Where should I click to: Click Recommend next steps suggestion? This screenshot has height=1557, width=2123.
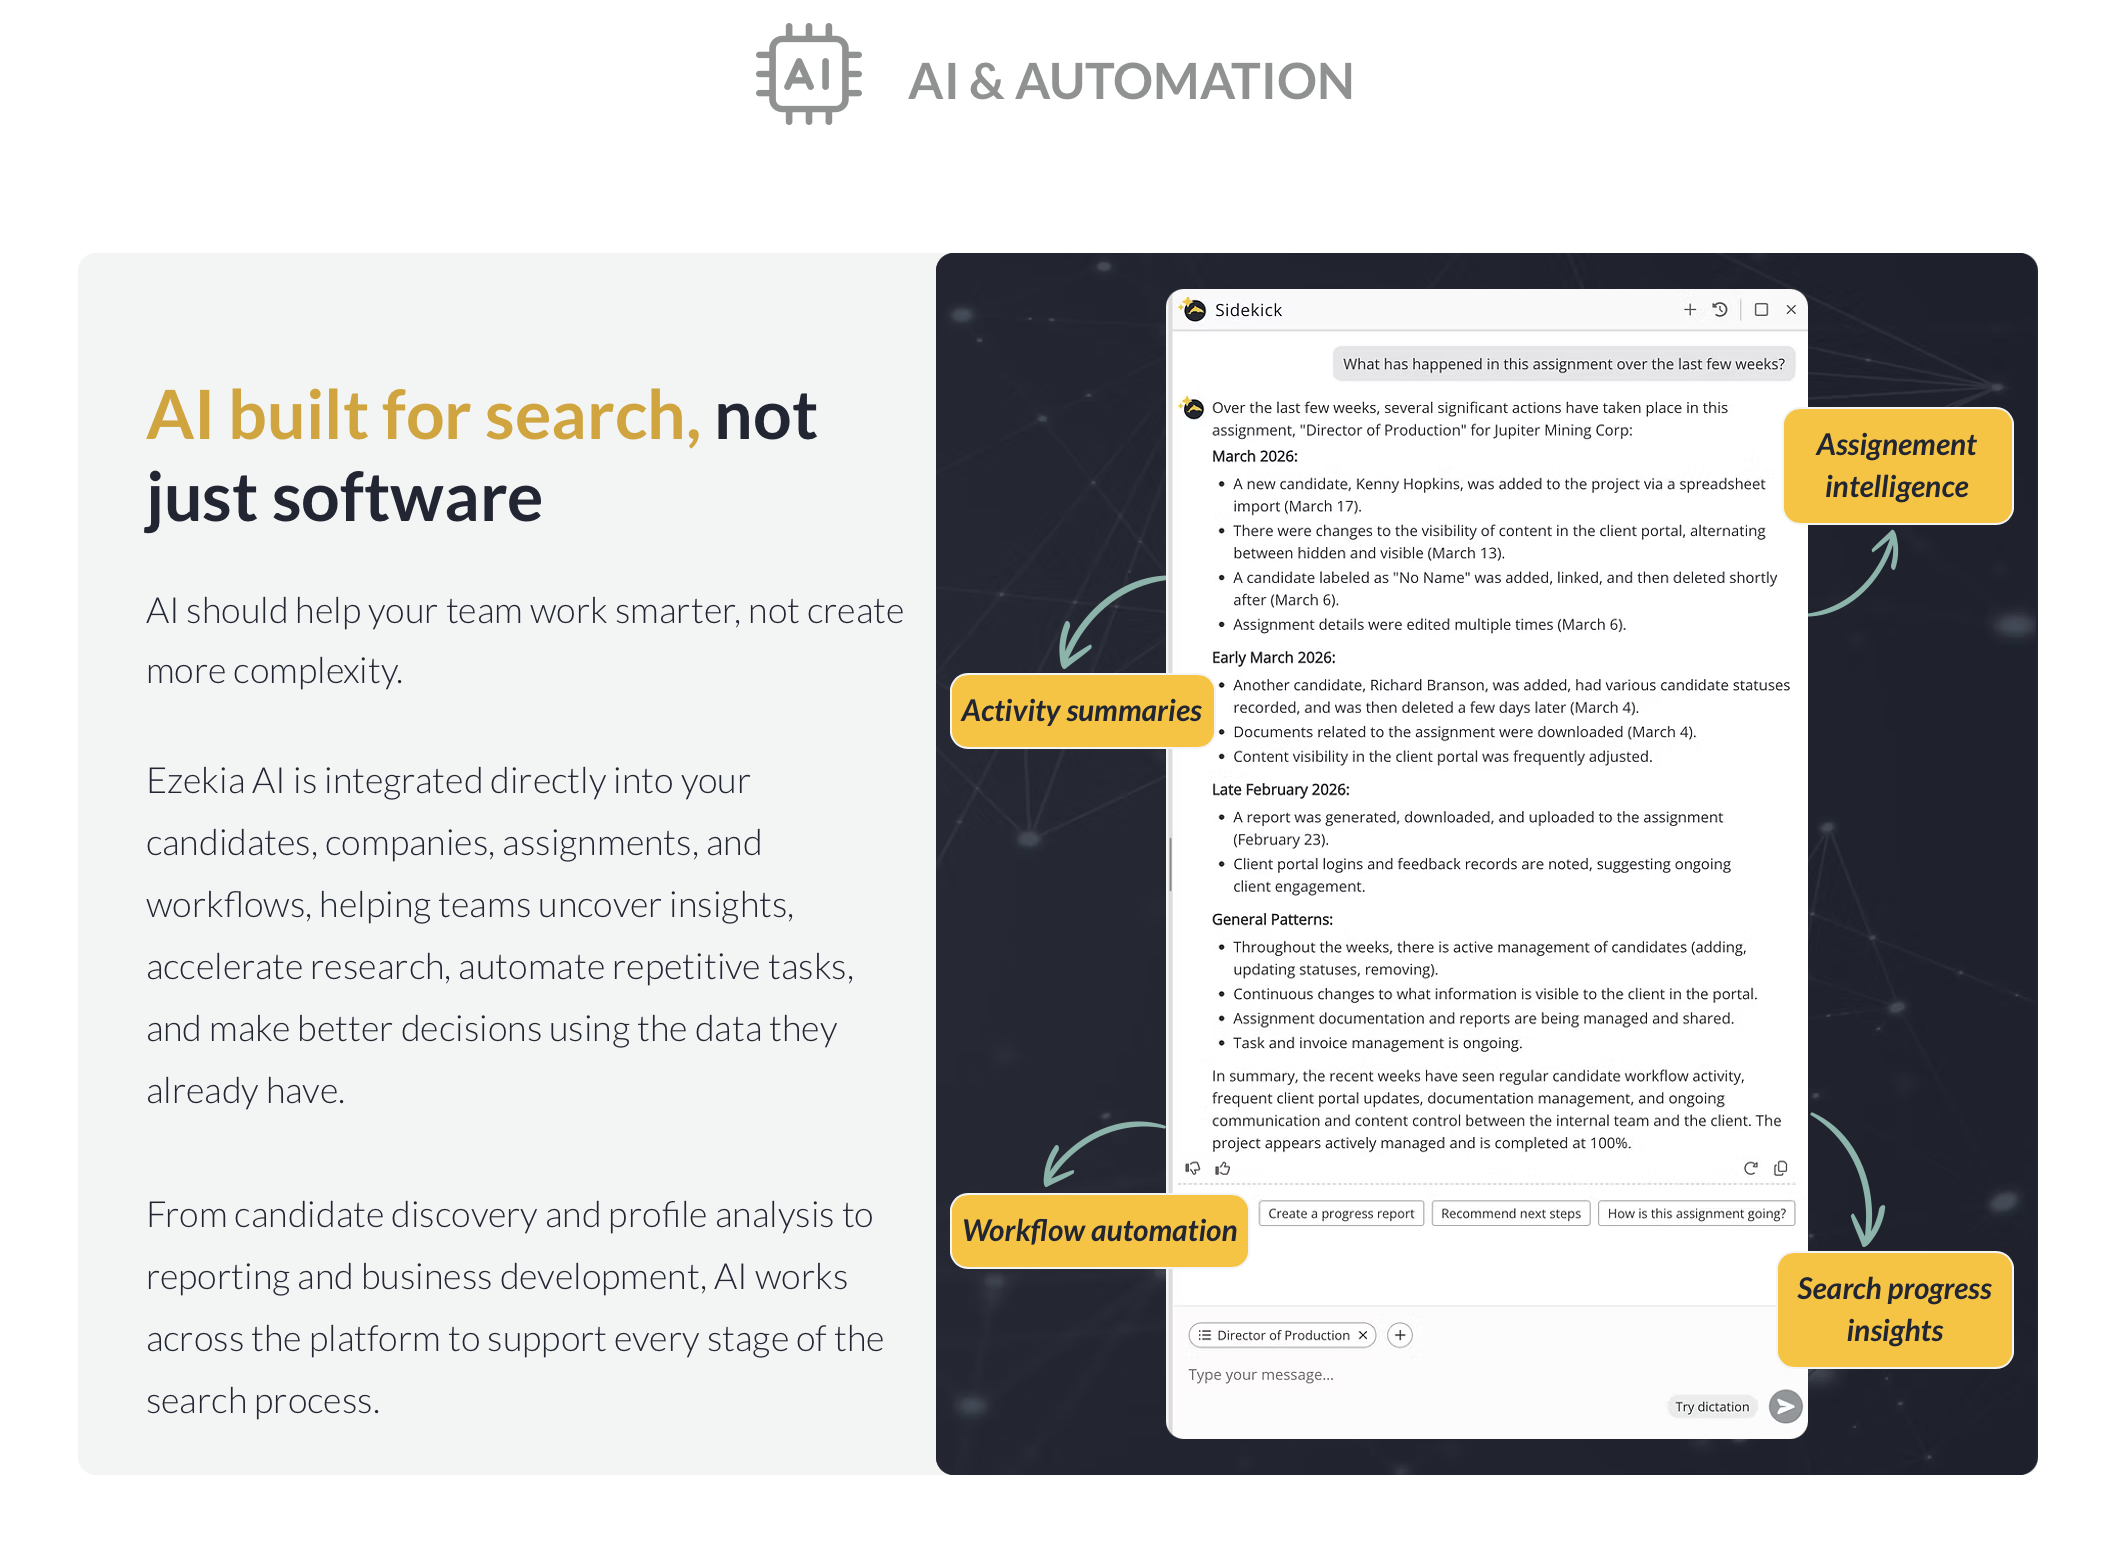(x=1510, y=1213)
